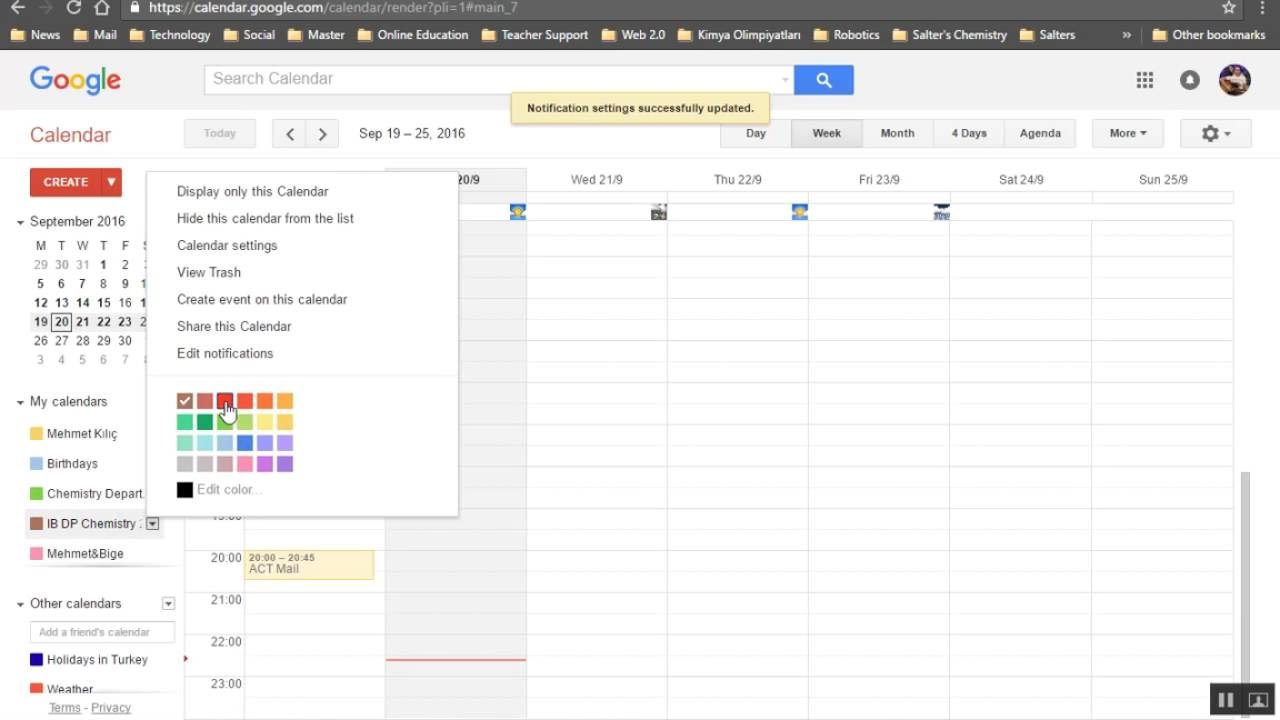Switch to the Day view
The width and height of the screenshot is (1280, 720).
click(756, 133)
